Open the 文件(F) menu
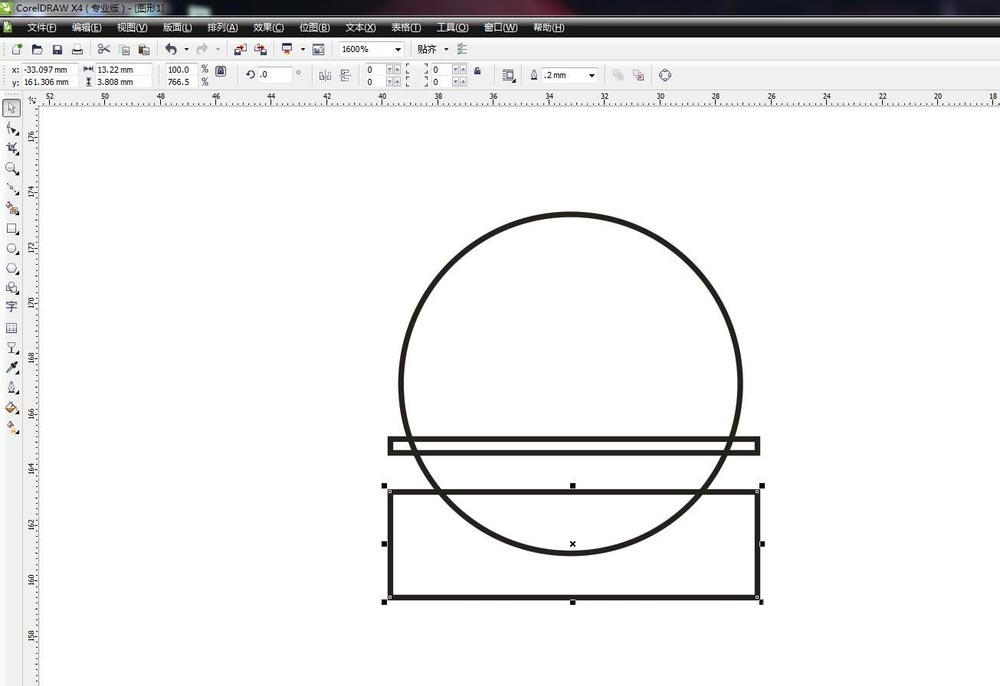The height and width of the screenshot is (686, 1000). (x=41, y=28)
